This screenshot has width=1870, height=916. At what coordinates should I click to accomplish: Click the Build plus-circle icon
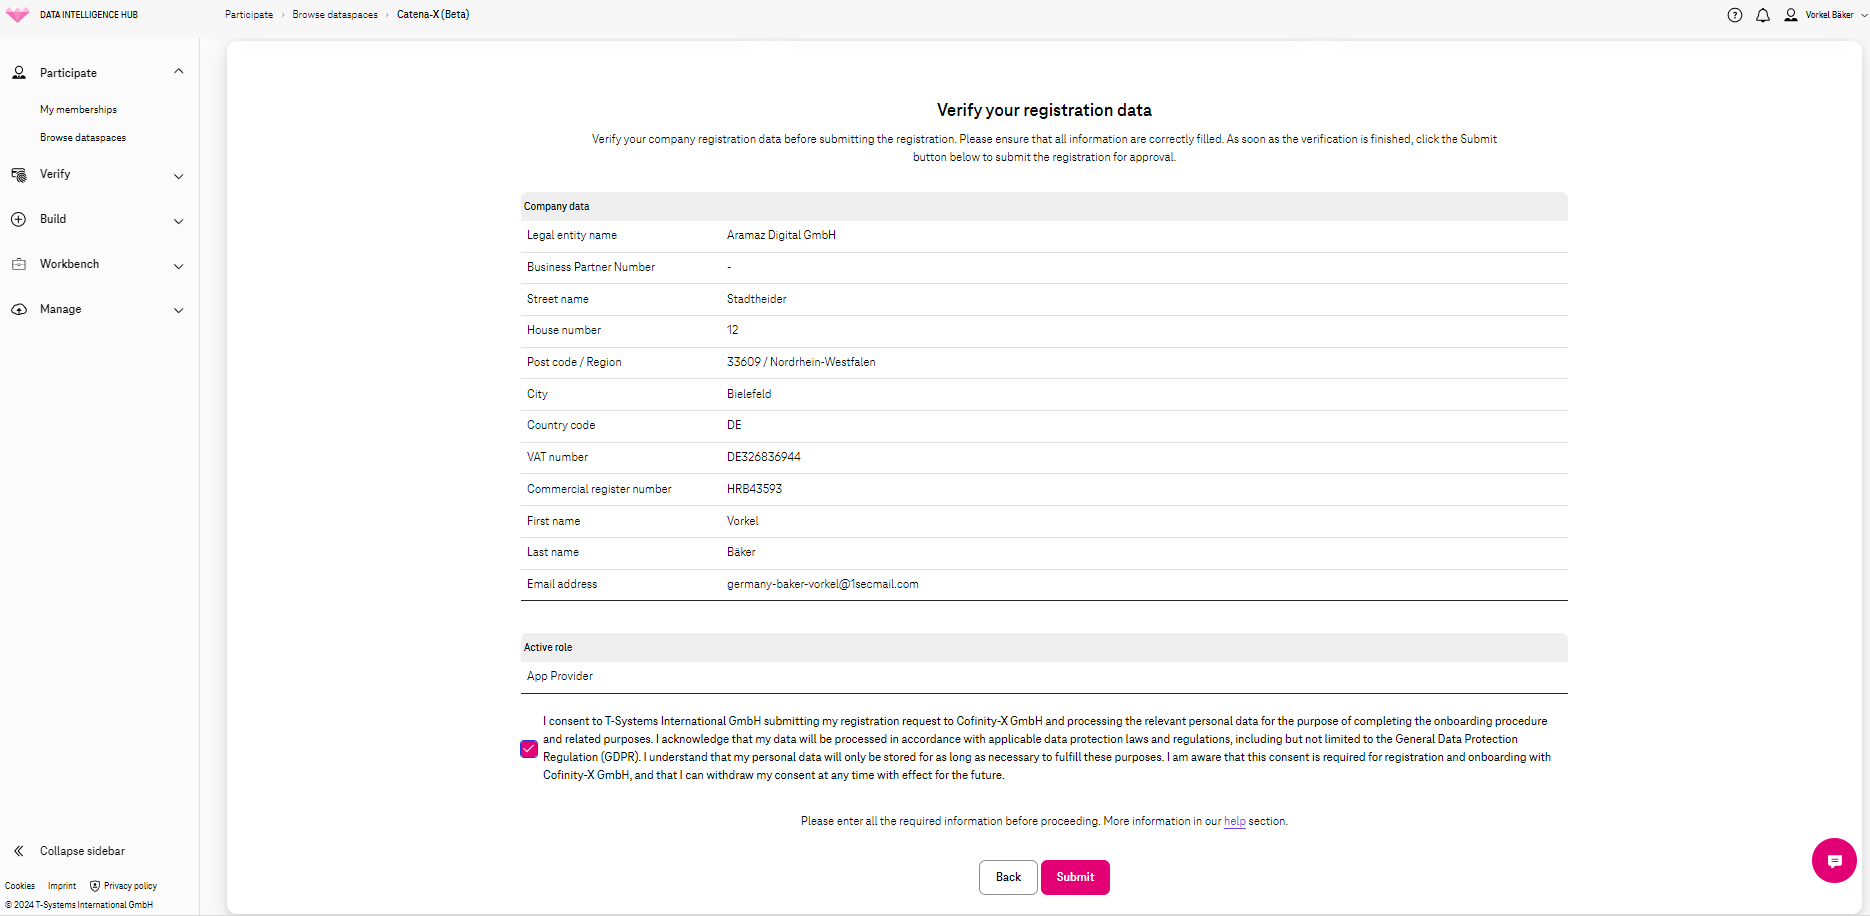pos(19,219)
